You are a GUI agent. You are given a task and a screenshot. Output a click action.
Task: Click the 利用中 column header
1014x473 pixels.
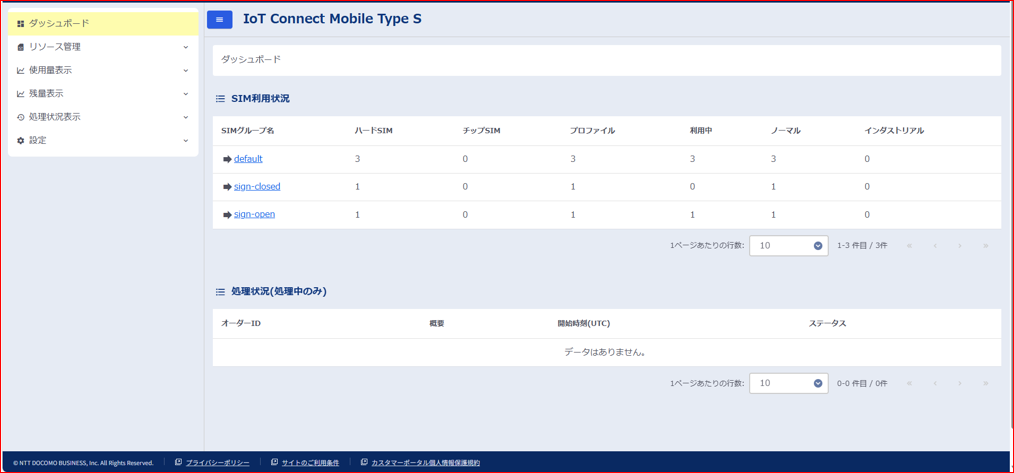[701, 131]
